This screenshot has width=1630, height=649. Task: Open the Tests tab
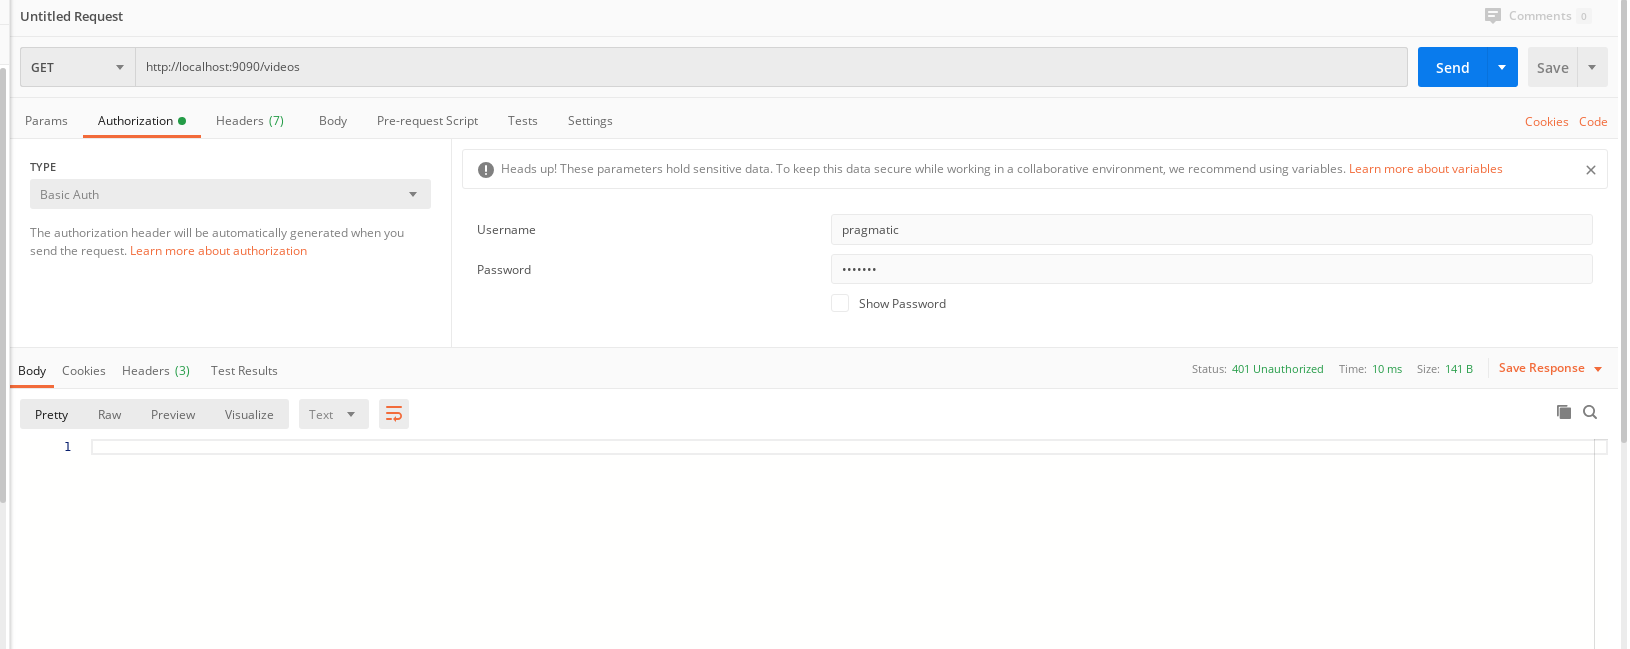pyautogui.click(x=522, y=121)
